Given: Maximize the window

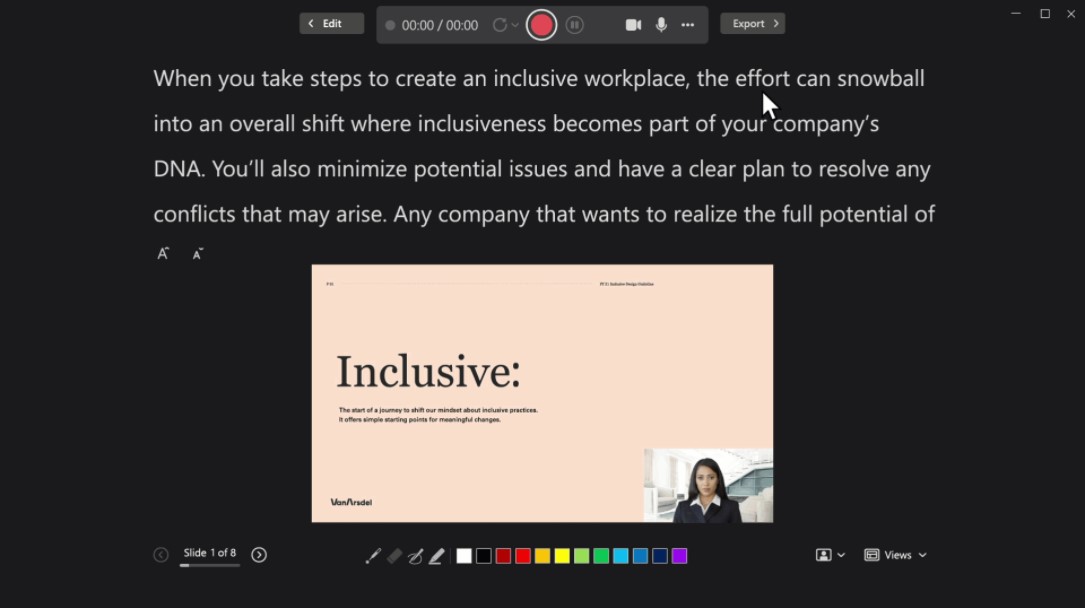Looking at the screenshot, I should click(x=1045, y=13).
